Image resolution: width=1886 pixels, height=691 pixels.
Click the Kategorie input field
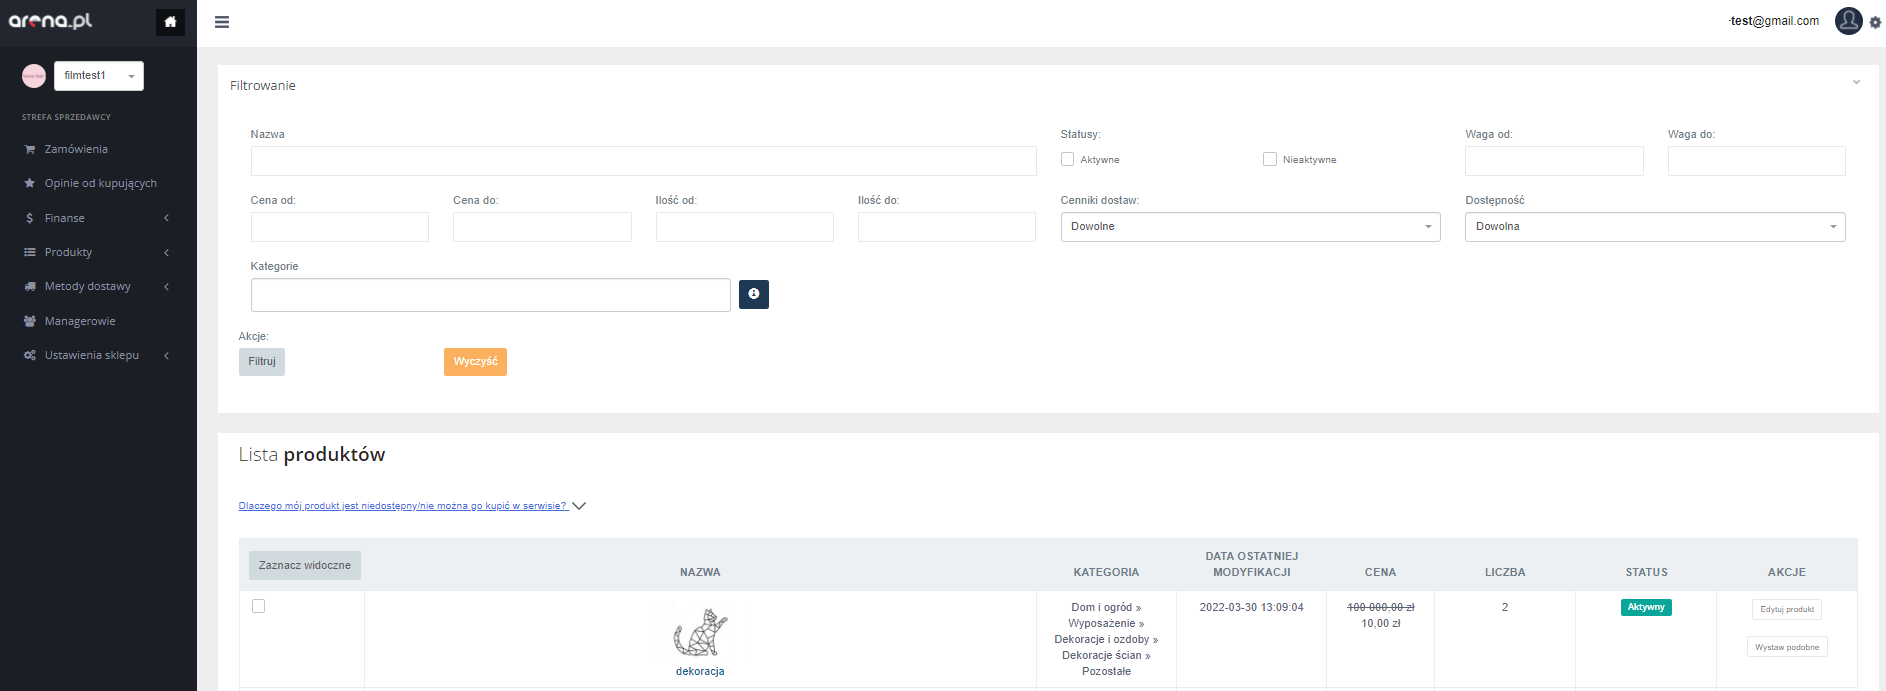(491, 295)
